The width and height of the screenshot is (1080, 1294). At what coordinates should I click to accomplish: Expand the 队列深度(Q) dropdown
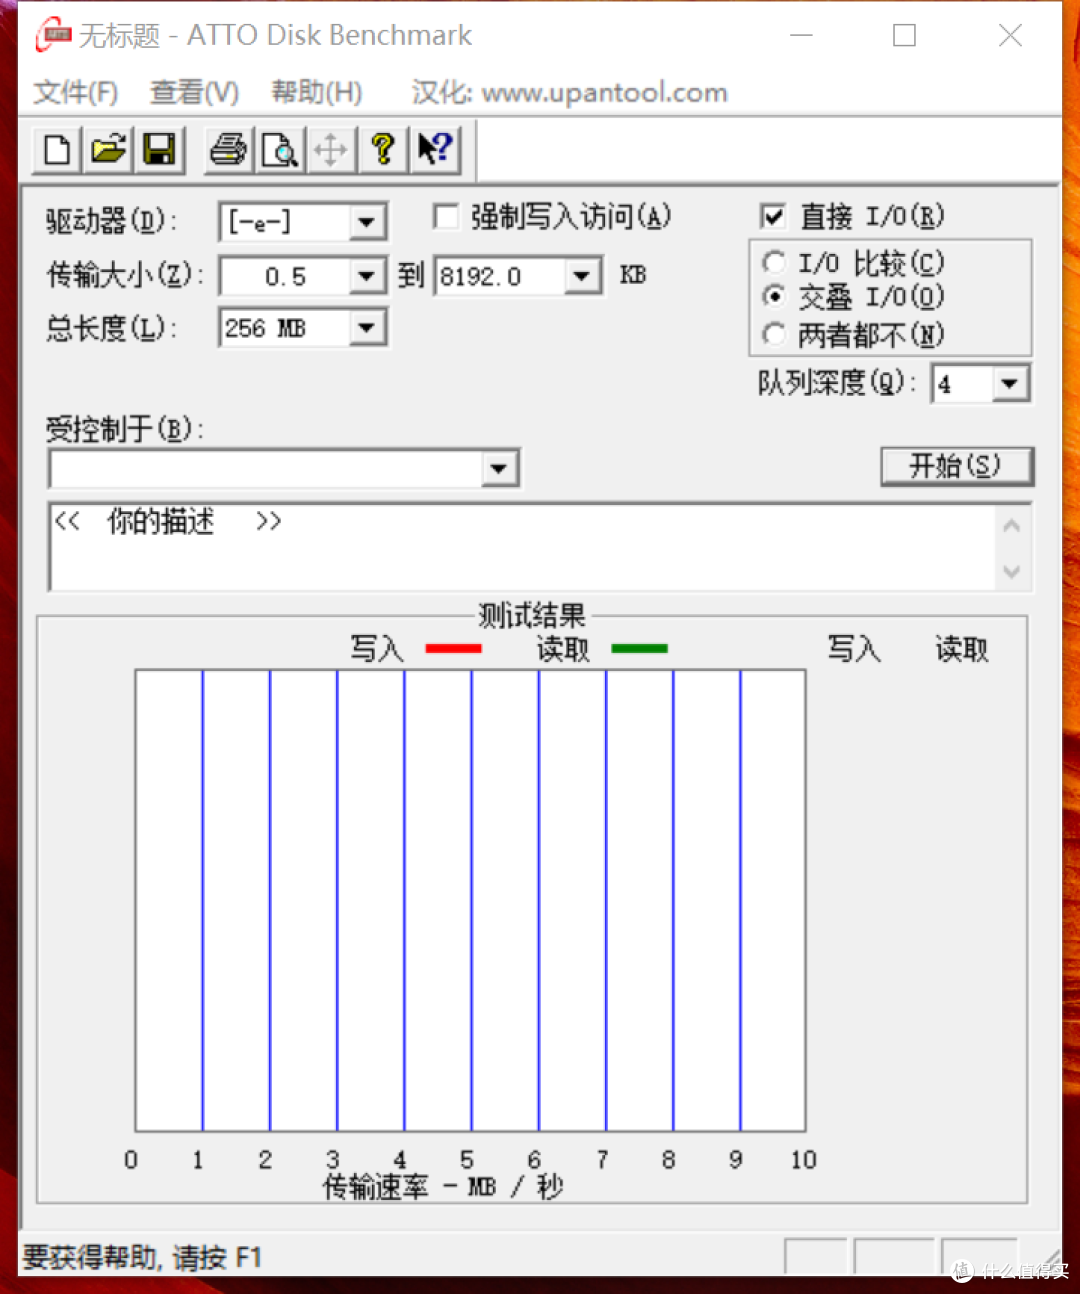point(1009,383)
